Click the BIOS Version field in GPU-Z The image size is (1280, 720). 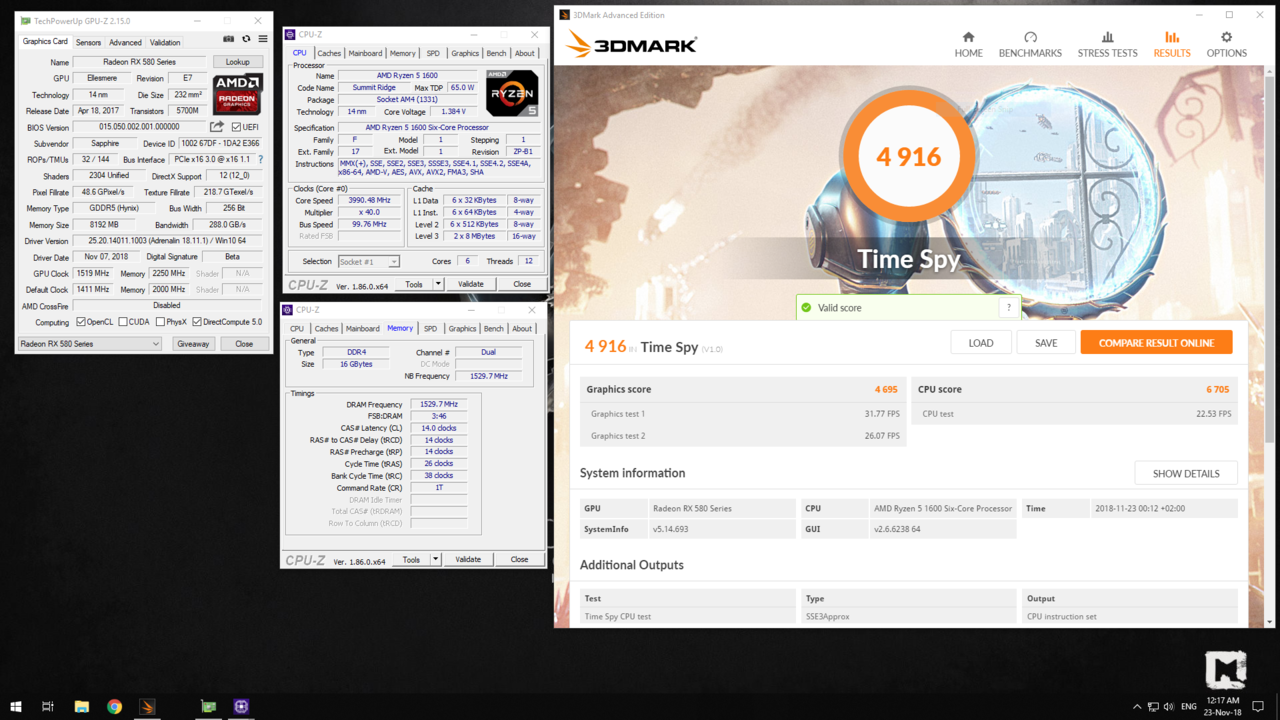point(139,127)
